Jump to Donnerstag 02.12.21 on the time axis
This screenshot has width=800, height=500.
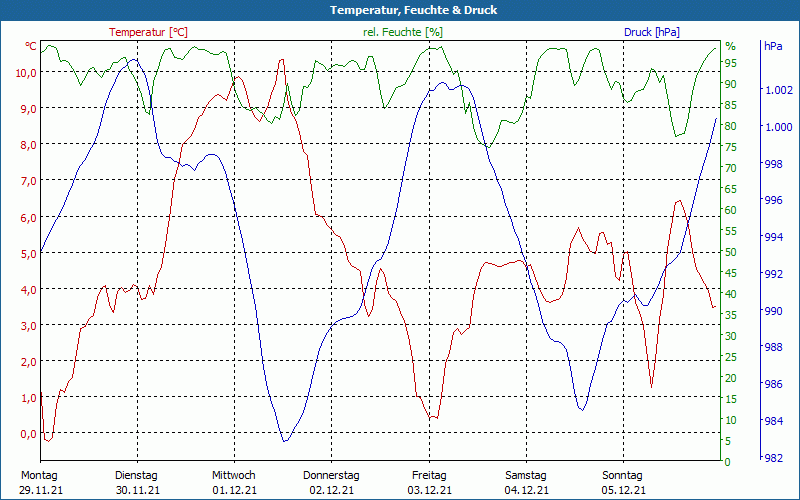331,482
